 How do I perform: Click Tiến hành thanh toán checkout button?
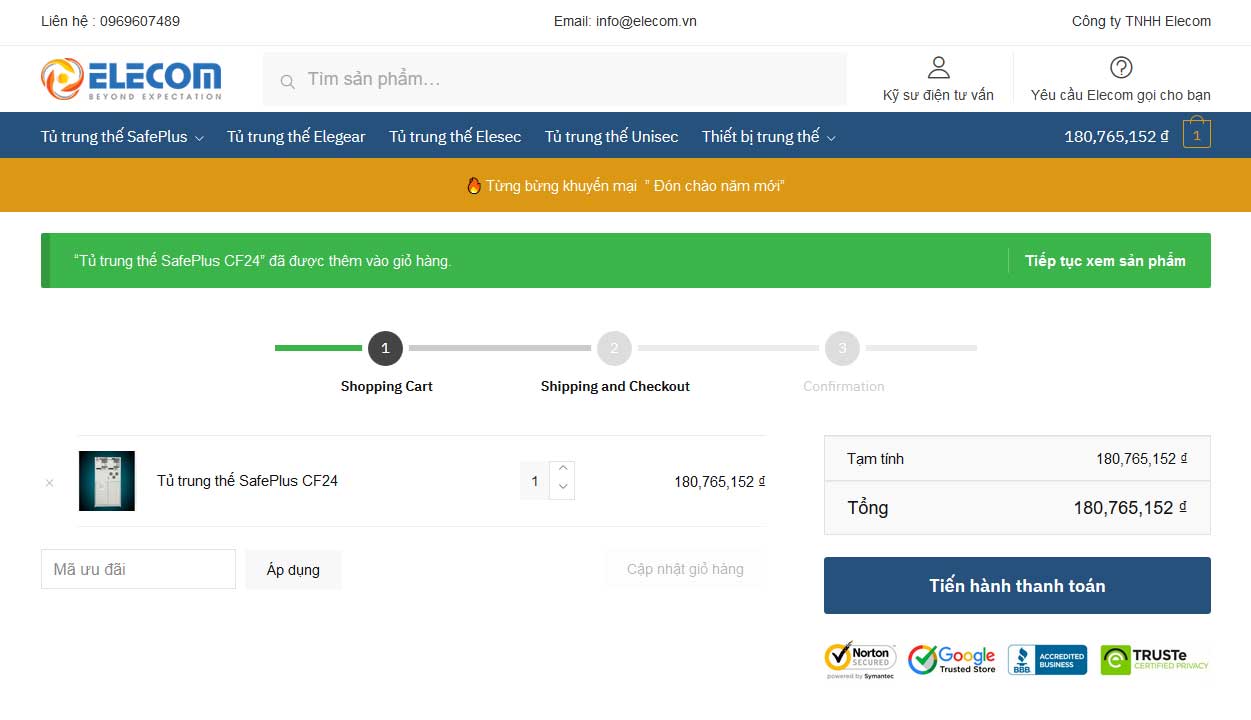point(1017,586)
